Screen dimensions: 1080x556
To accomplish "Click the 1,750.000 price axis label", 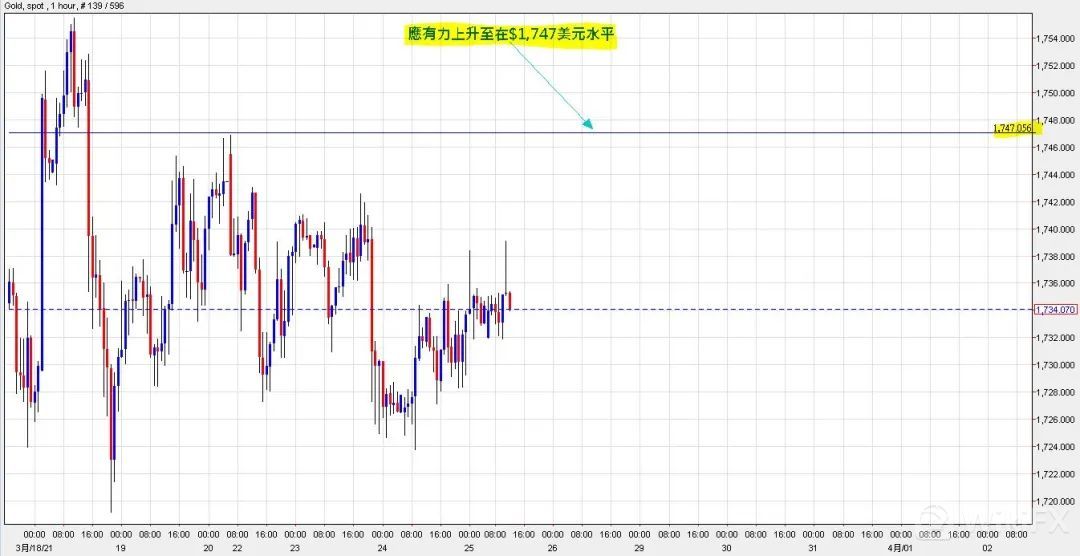I will pyautogui.click(x=1055, y=93).
